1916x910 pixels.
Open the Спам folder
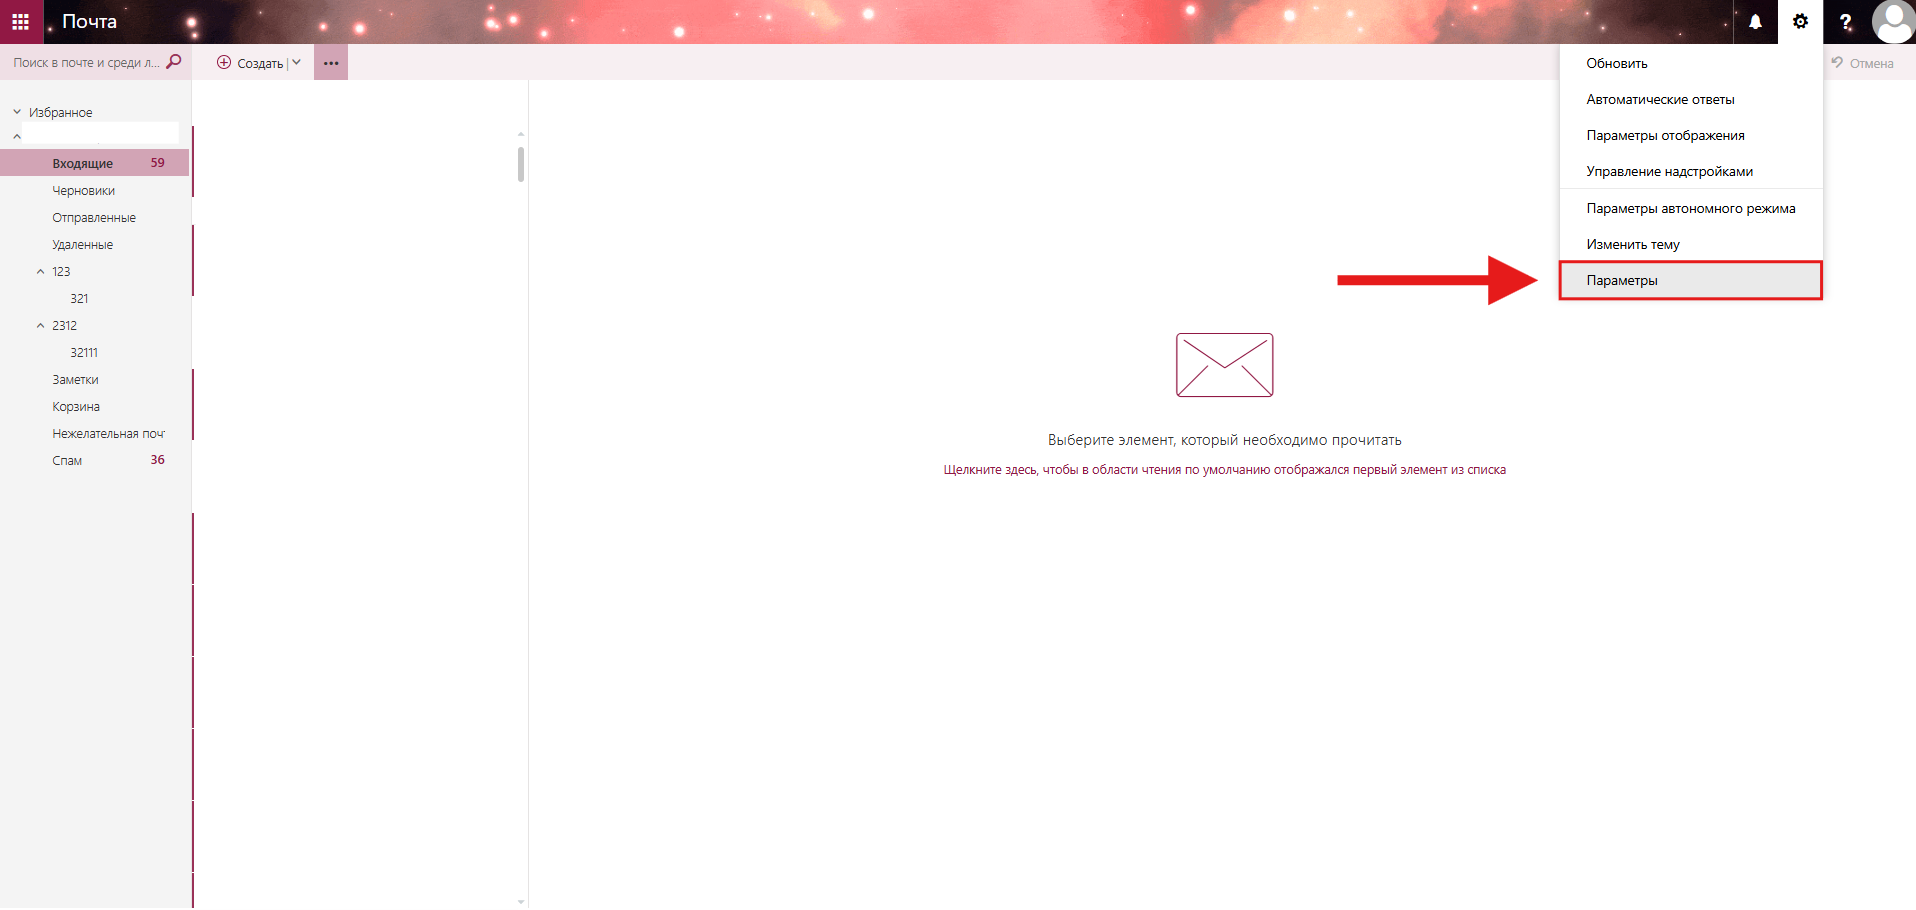[x=67, y=461]
